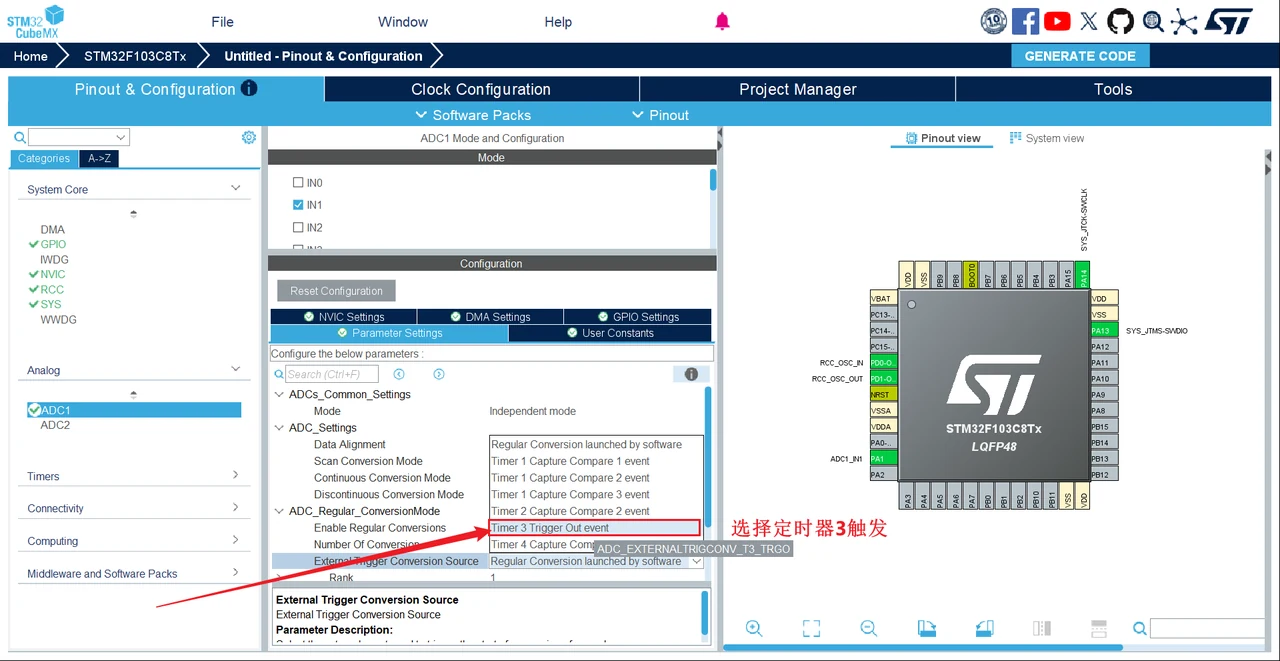This screenshot has width=1280, height=661.
Task: Check the IN2 channel checkbox
Action: click(x=298, y=227)
